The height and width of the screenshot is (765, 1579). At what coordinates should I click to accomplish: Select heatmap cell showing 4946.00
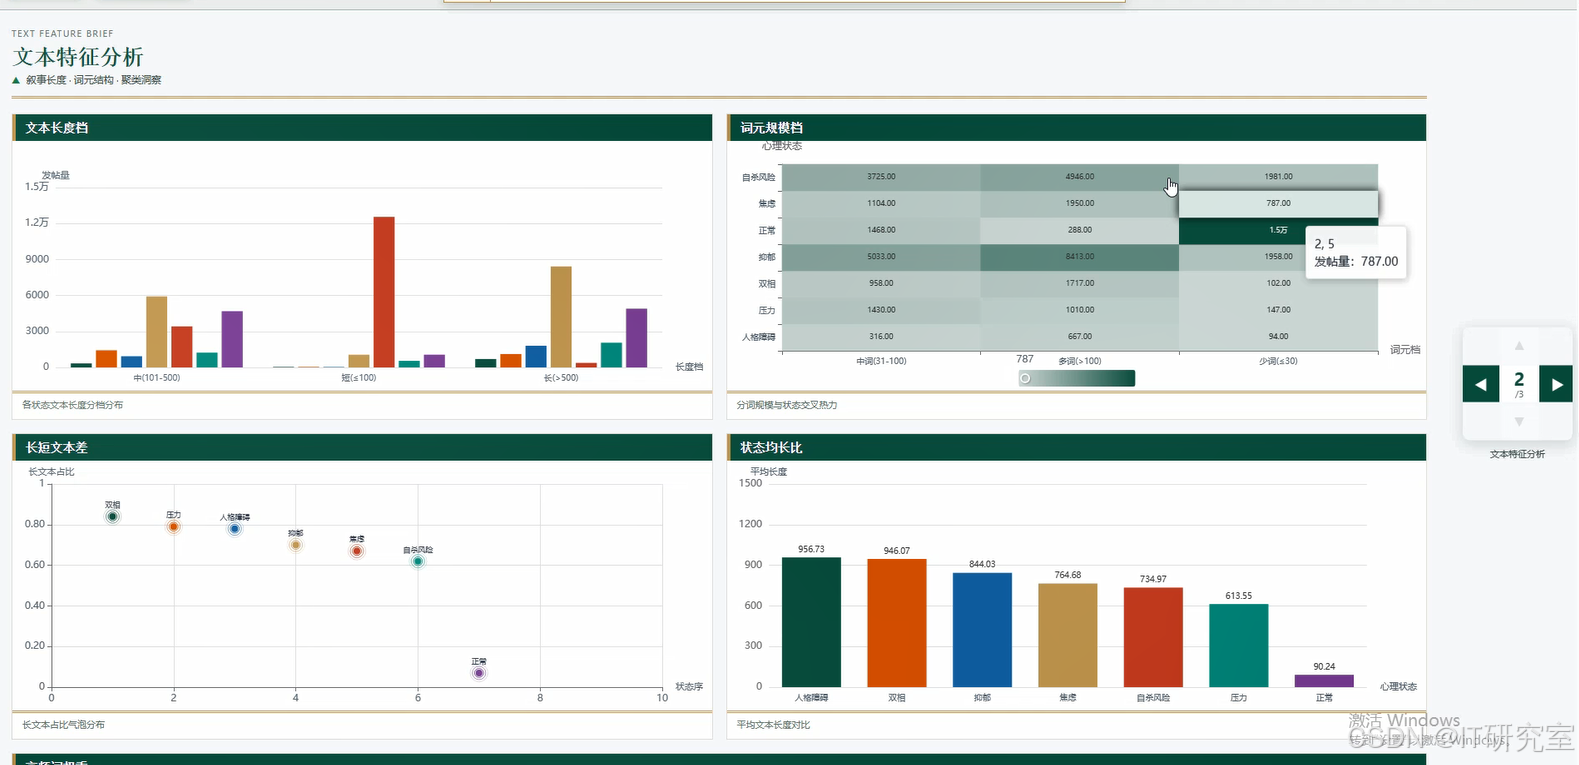pyautogui.click(x=1079, y=177)
